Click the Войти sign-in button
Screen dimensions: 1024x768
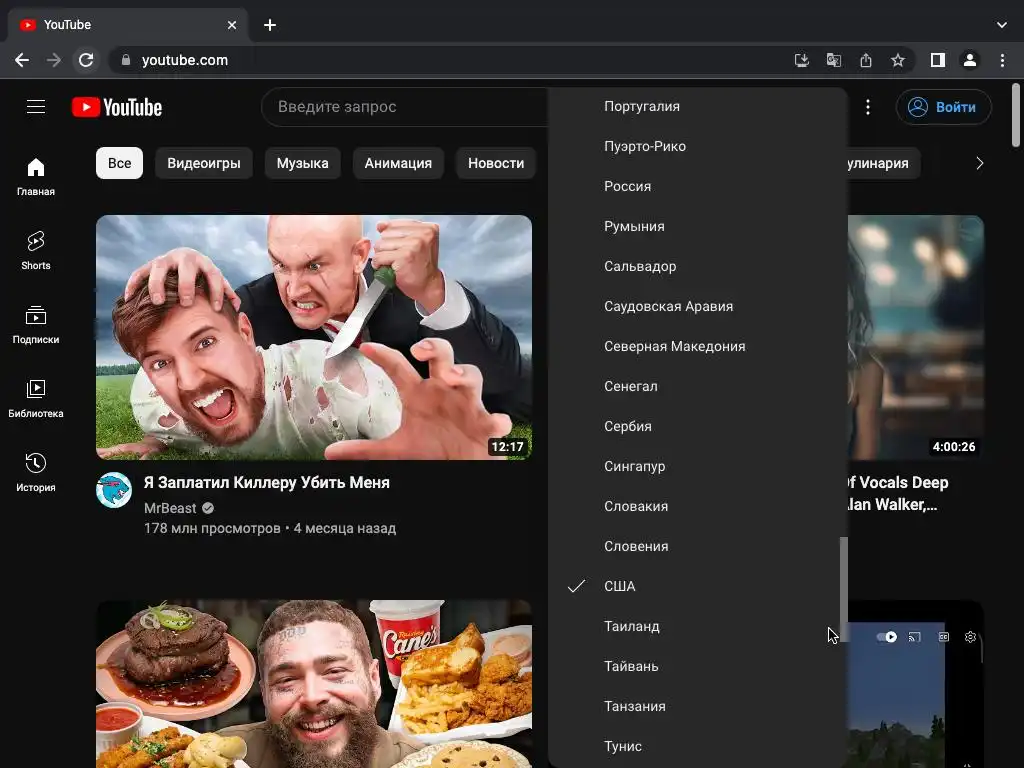[x=944, y=107]
